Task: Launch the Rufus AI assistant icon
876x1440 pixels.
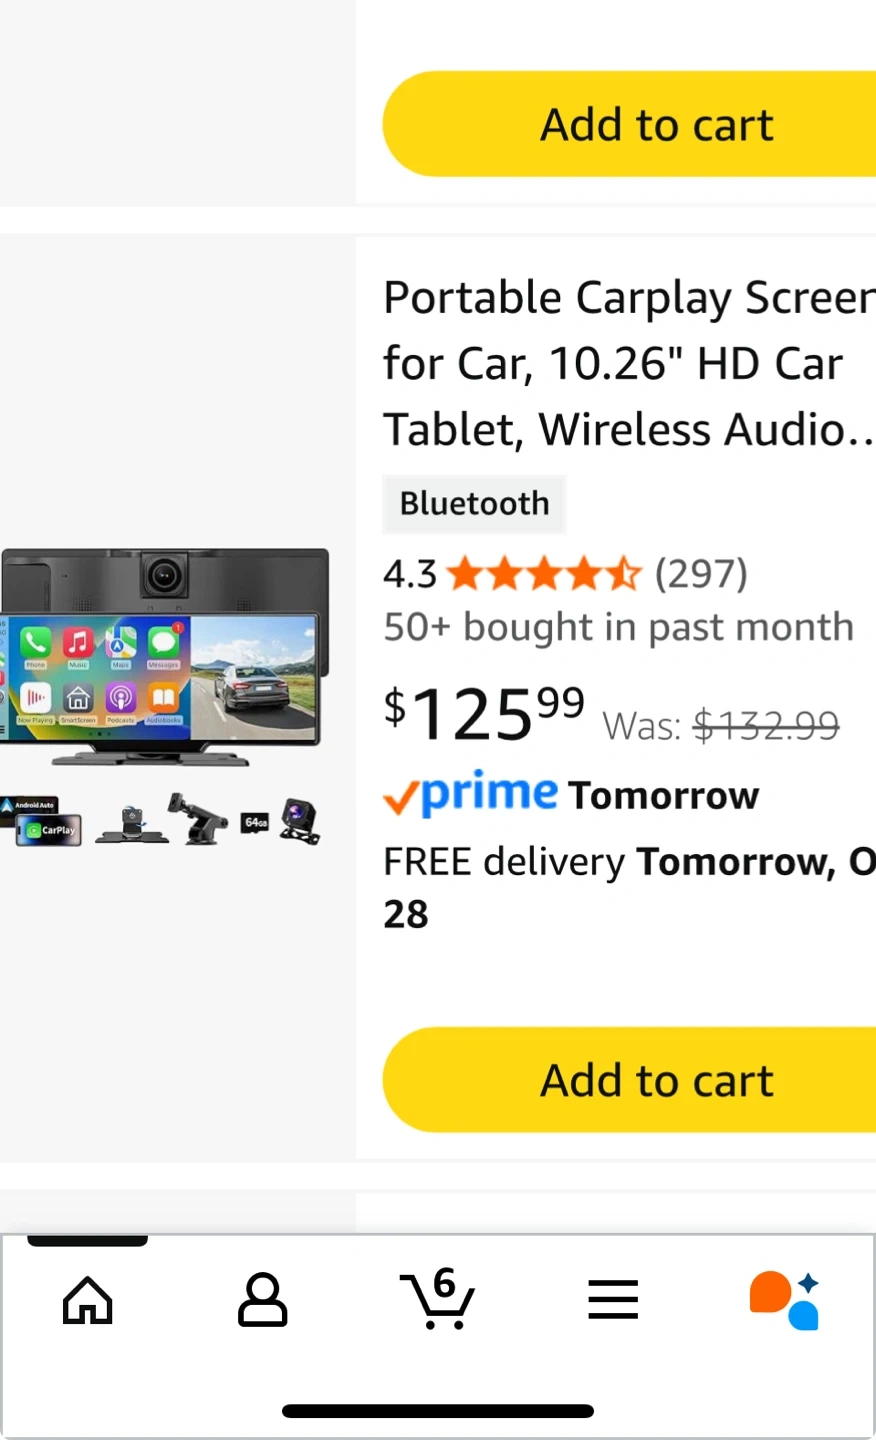Action: [785, 1300]
